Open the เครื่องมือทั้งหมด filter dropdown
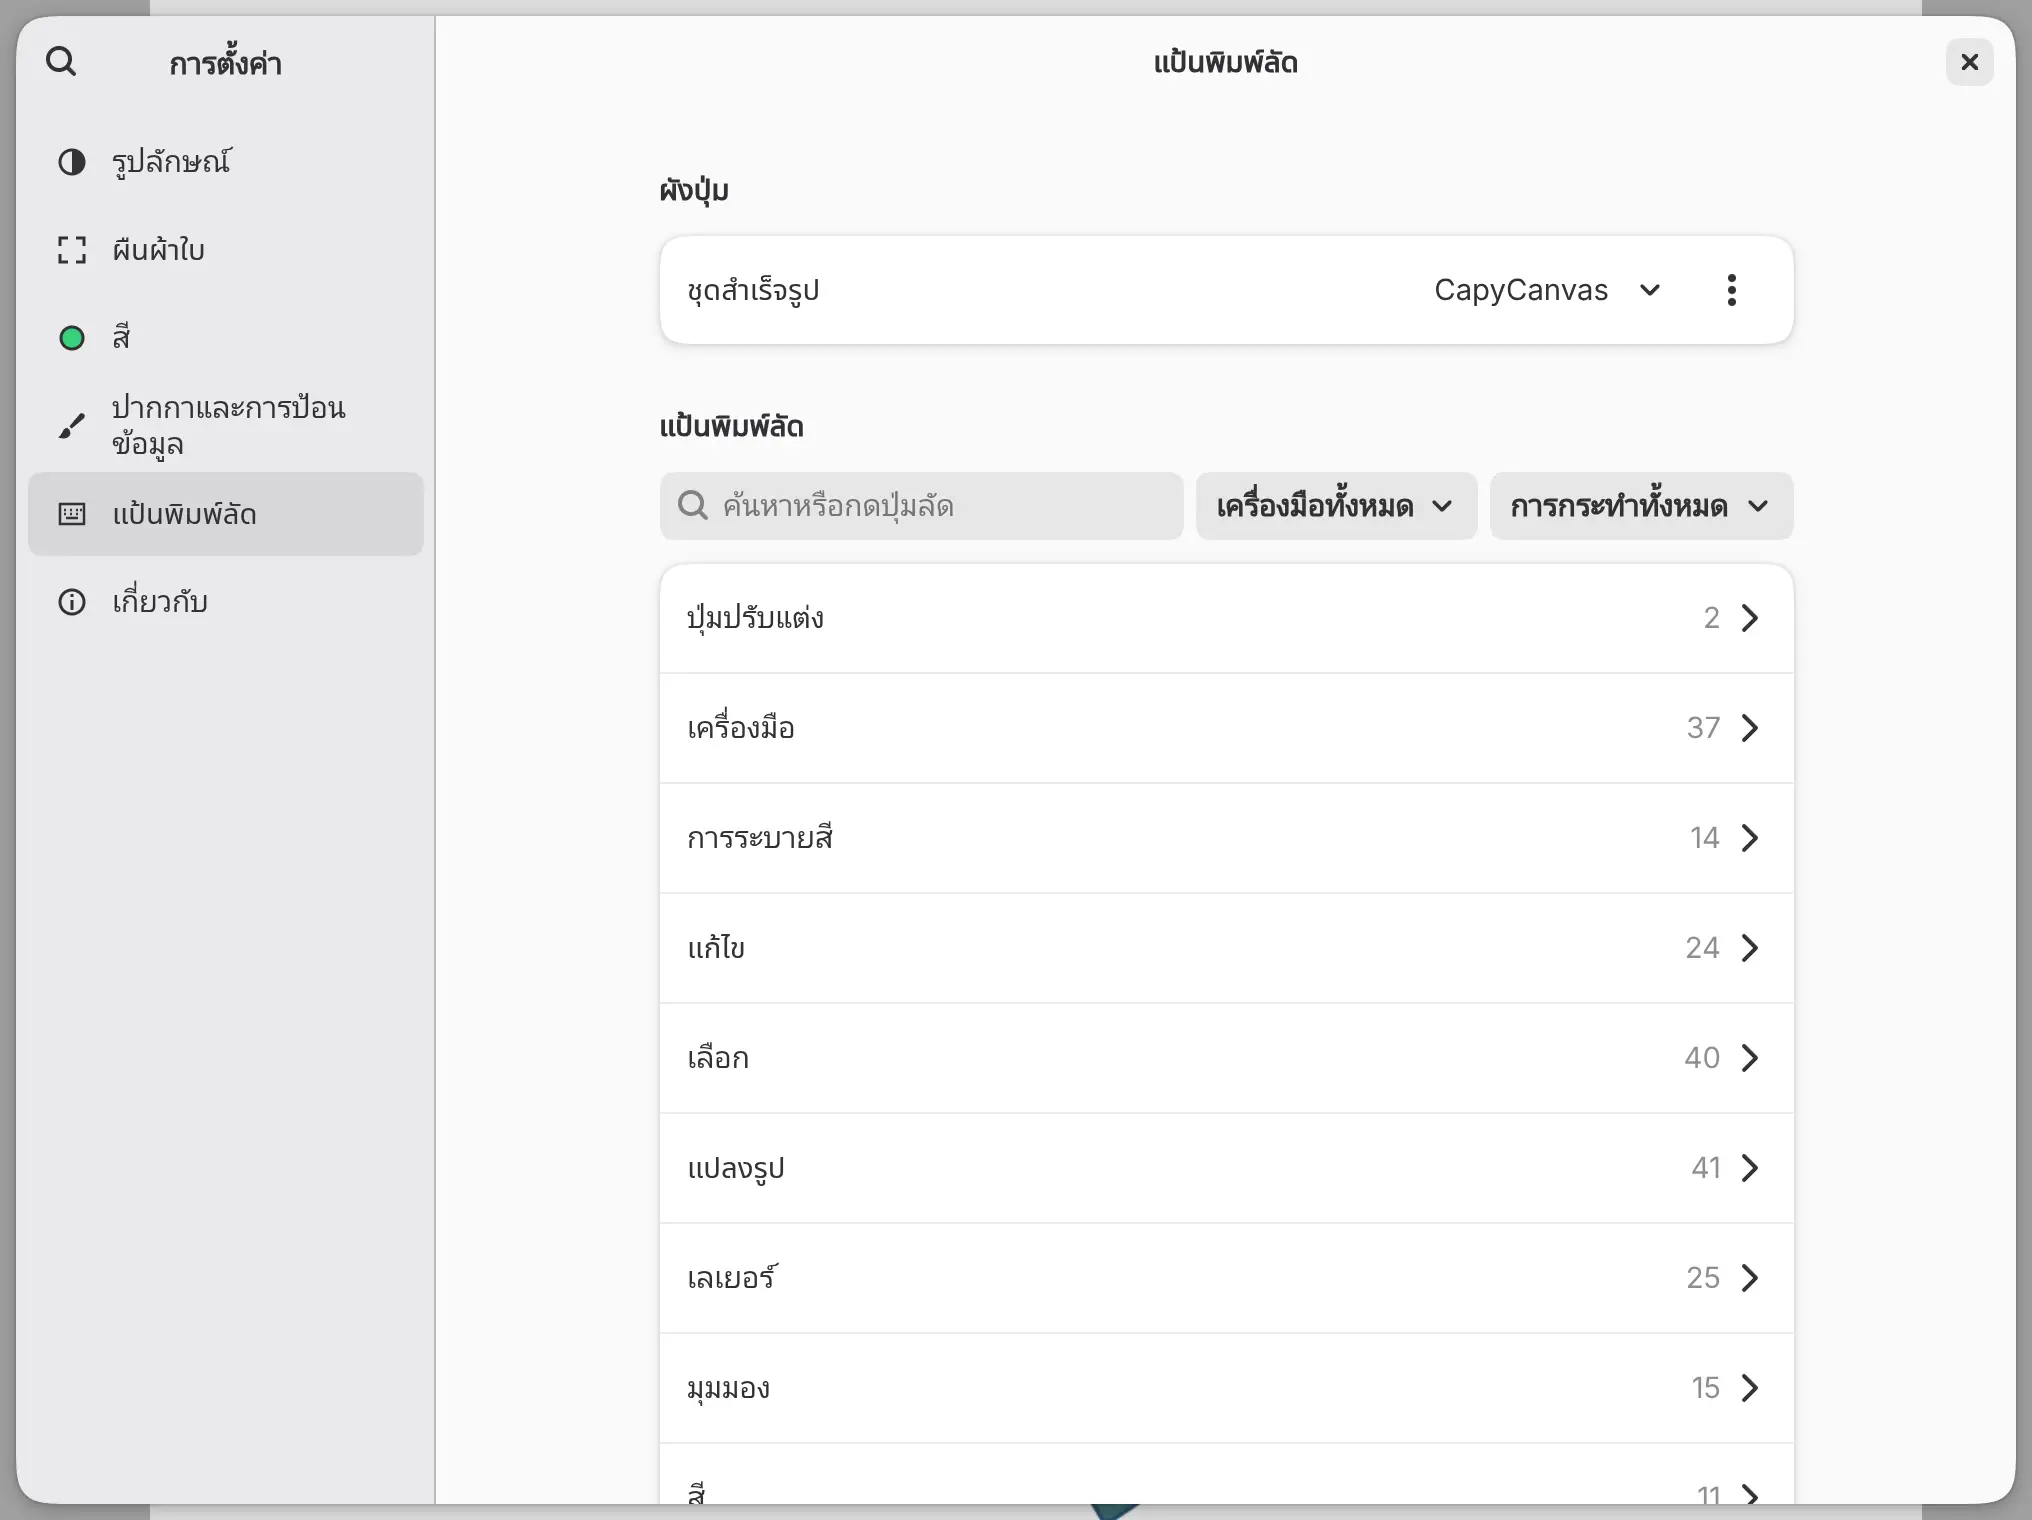The image size is (2032, 1520). [x=1336, y=506]
